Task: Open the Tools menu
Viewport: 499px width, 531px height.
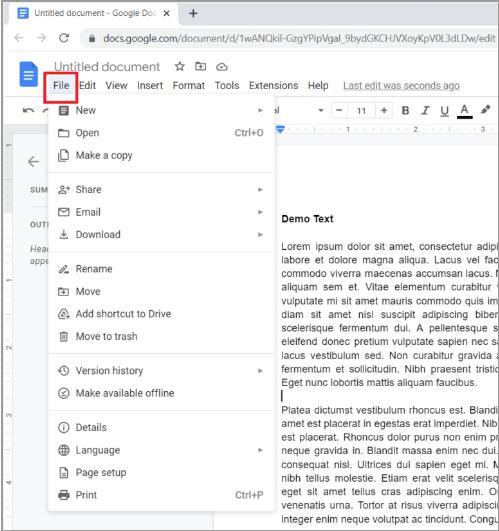Action: (227, 85)
